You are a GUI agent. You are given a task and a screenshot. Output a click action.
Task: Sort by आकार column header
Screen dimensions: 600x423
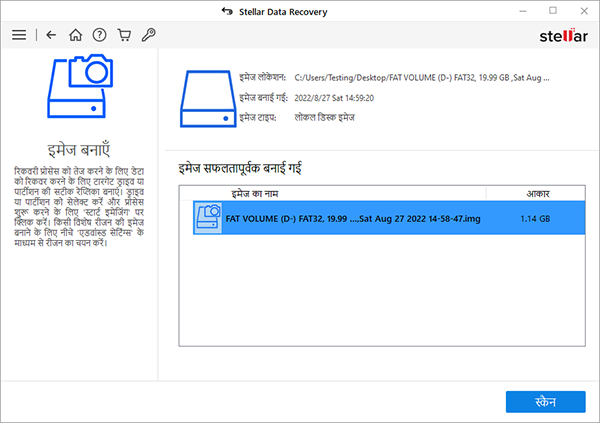click(x=536, y=194)
